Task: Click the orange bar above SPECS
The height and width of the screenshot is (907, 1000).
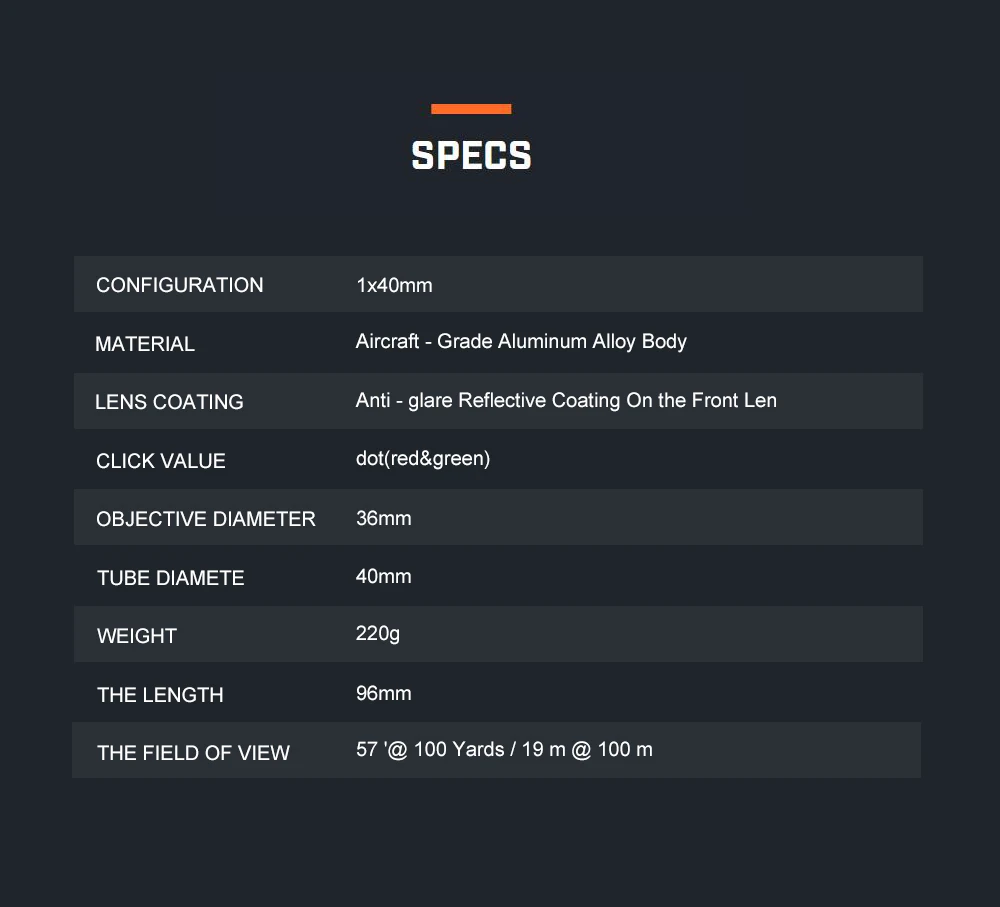Action: coord(471,109)
